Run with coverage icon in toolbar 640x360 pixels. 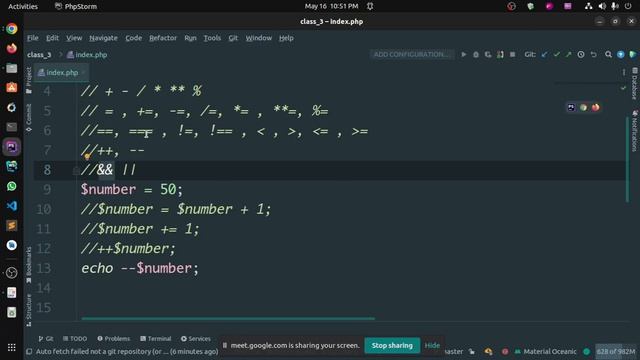[x=488, y=54]
